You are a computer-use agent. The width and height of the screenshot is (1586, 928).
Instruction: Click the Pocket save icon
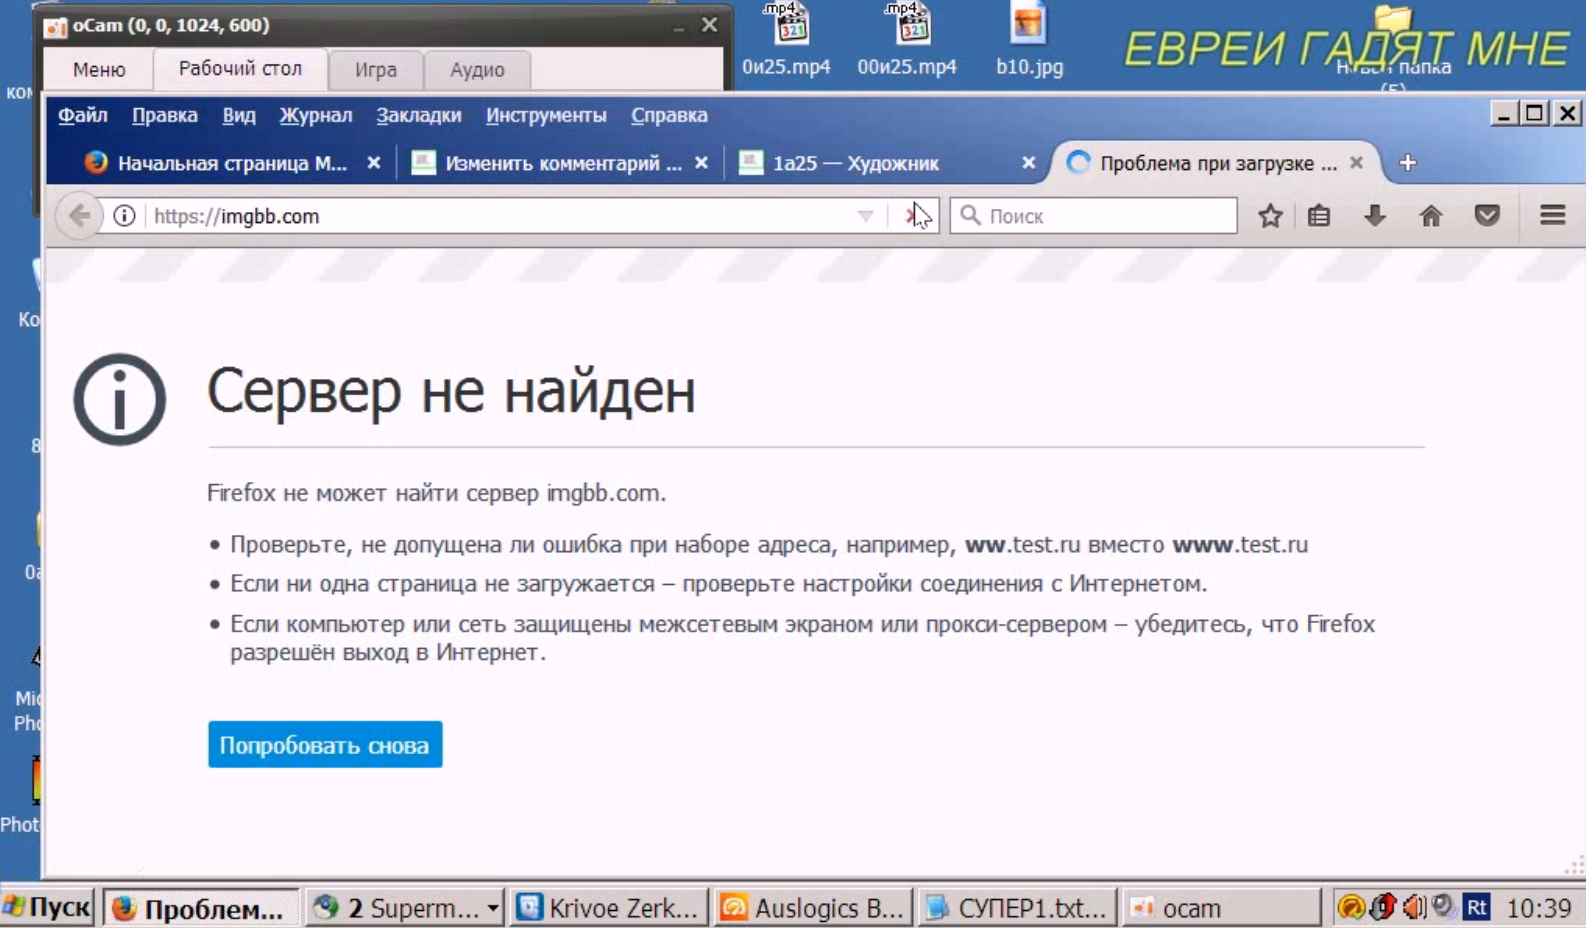(1487, 216)
